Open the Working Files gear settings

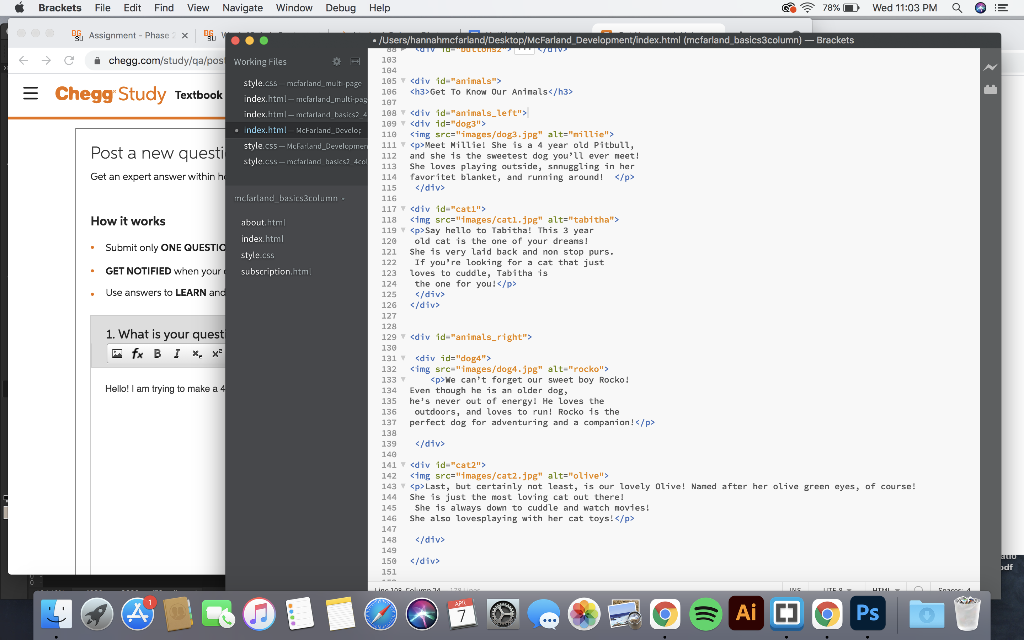click(336, 61)
